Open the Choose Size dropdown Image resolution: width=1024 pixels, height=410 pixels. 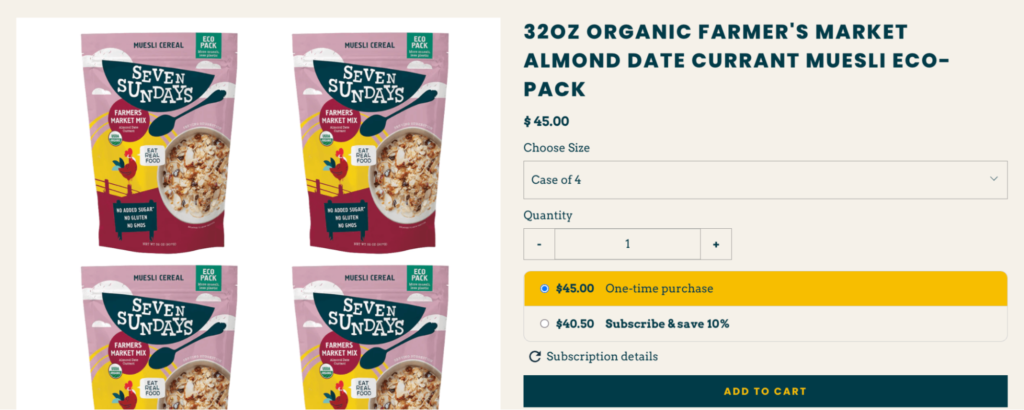(764, 179)
